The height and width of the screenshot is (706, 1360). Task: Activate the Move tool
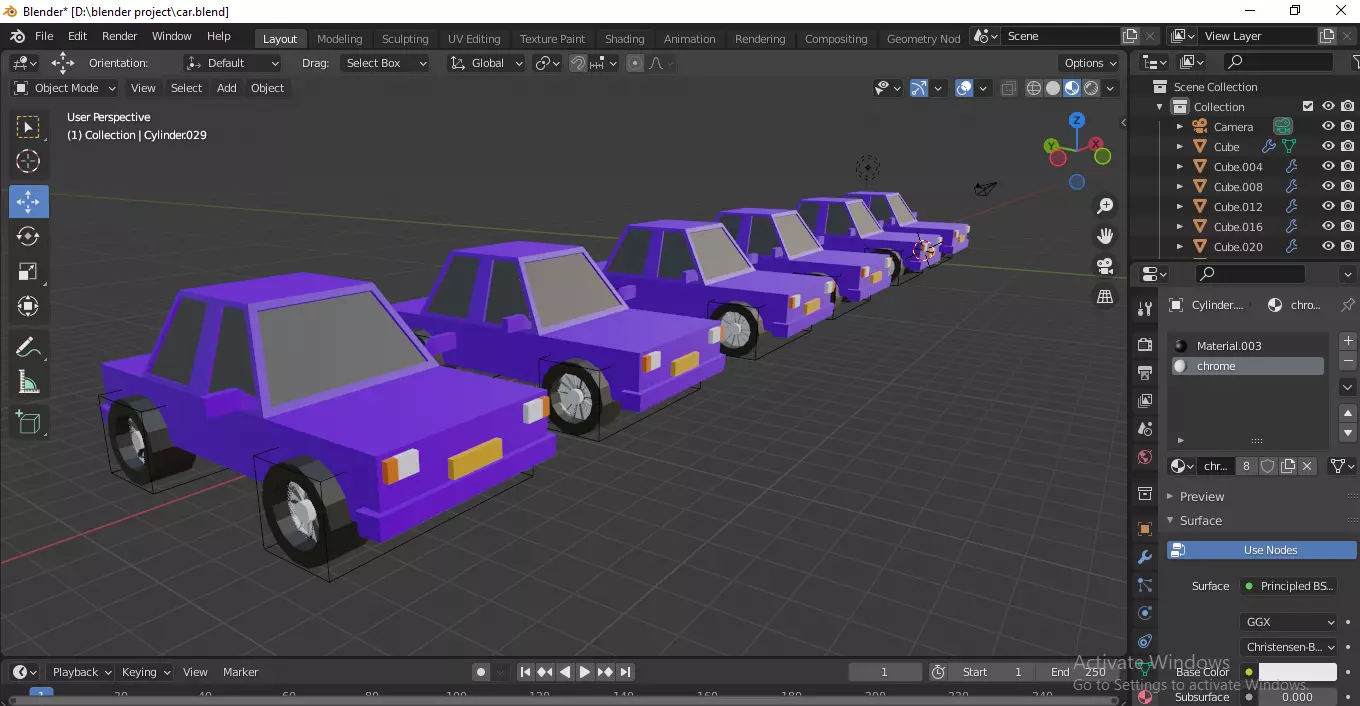[28, 201]
